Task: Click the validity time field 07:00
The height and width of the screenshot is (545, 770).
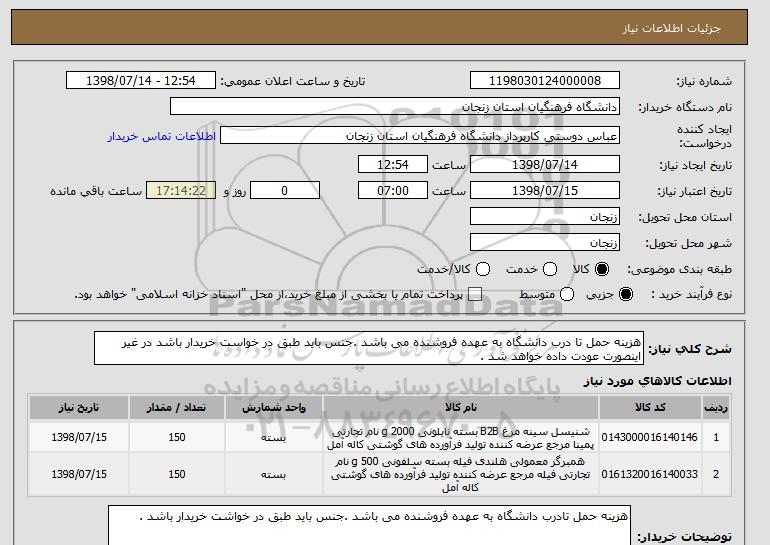Action: pyautogui.click(x=393, y=191)
